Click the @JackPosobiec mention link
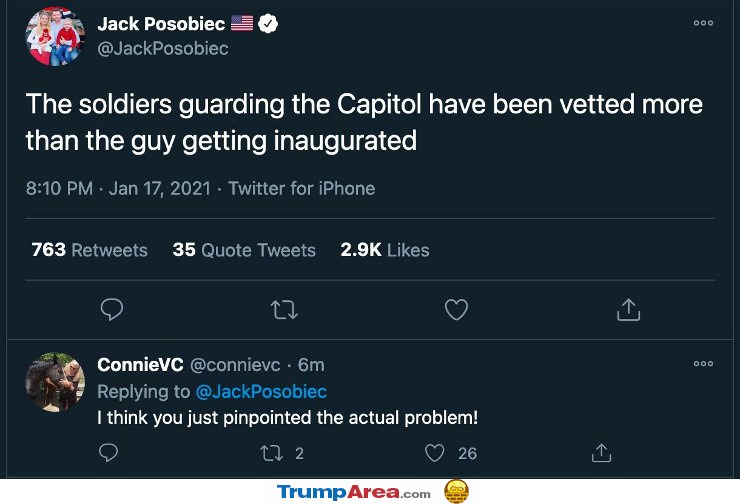 pyautogui.click(x=261, y=392)
